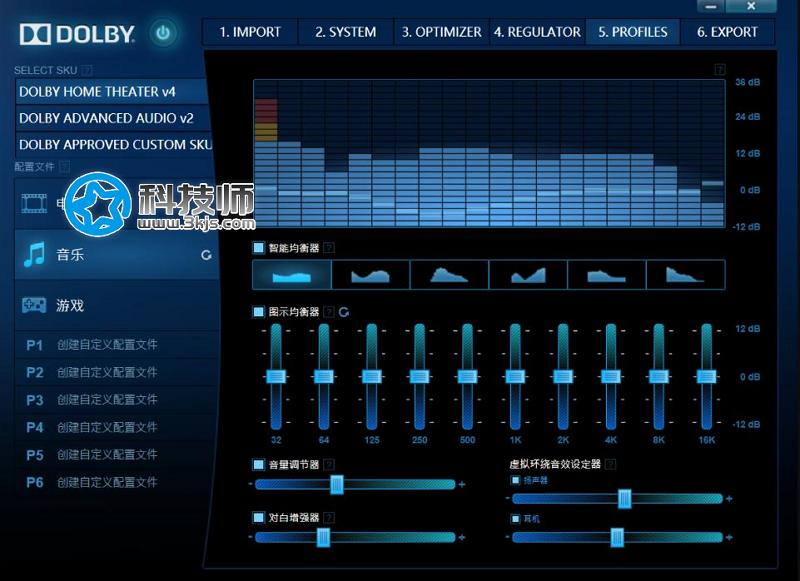Click the 对白增强器 slider handle
This screenshot has height=581, width=800.
(323, 537)
